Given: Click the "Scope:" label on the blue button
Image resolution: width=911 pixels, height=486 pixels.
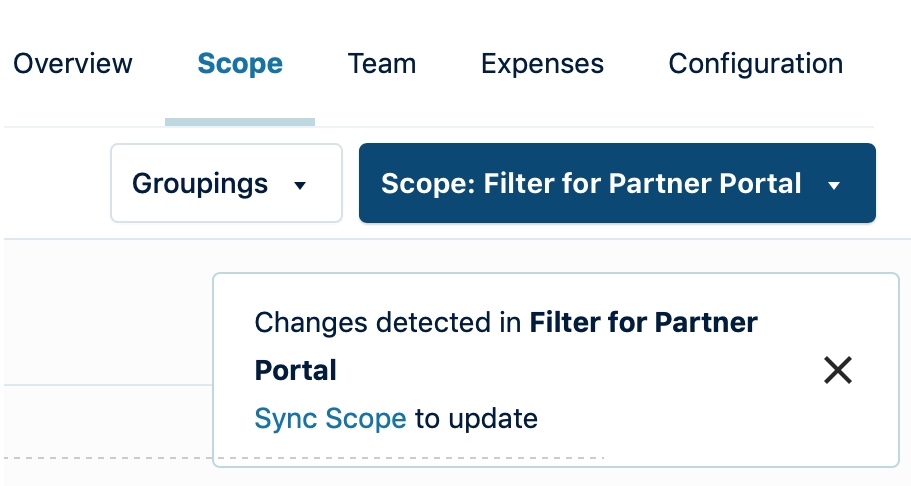Looking at the screenshot, I should pyautogui.click(x=415, y=184).
